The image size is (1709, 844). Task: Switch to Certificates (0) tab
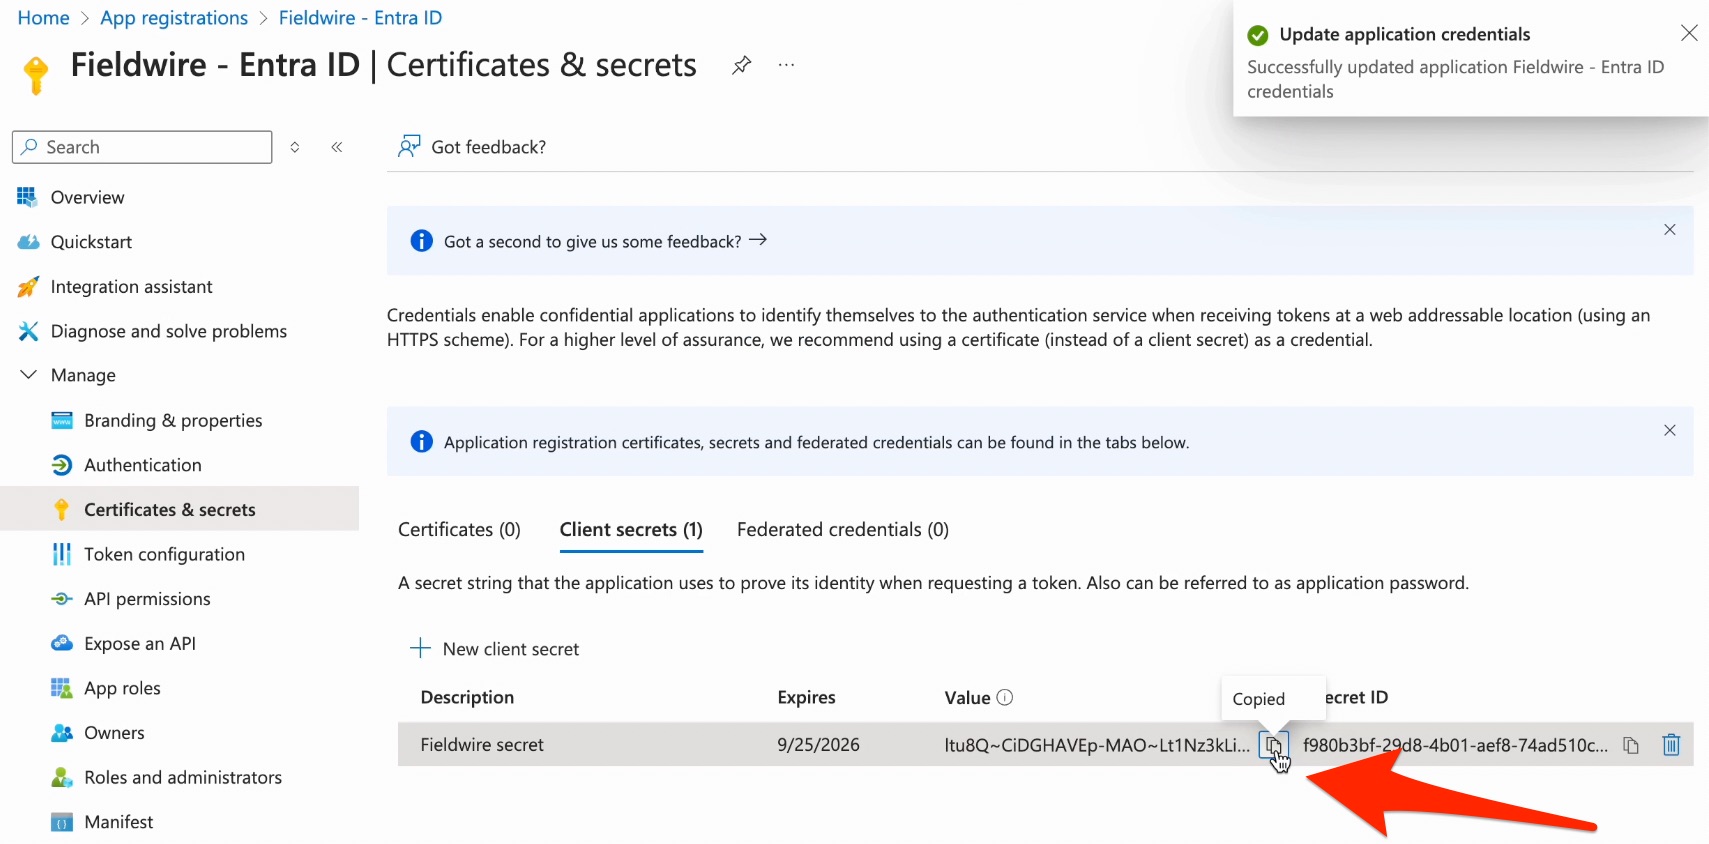(x=459, y=530)
